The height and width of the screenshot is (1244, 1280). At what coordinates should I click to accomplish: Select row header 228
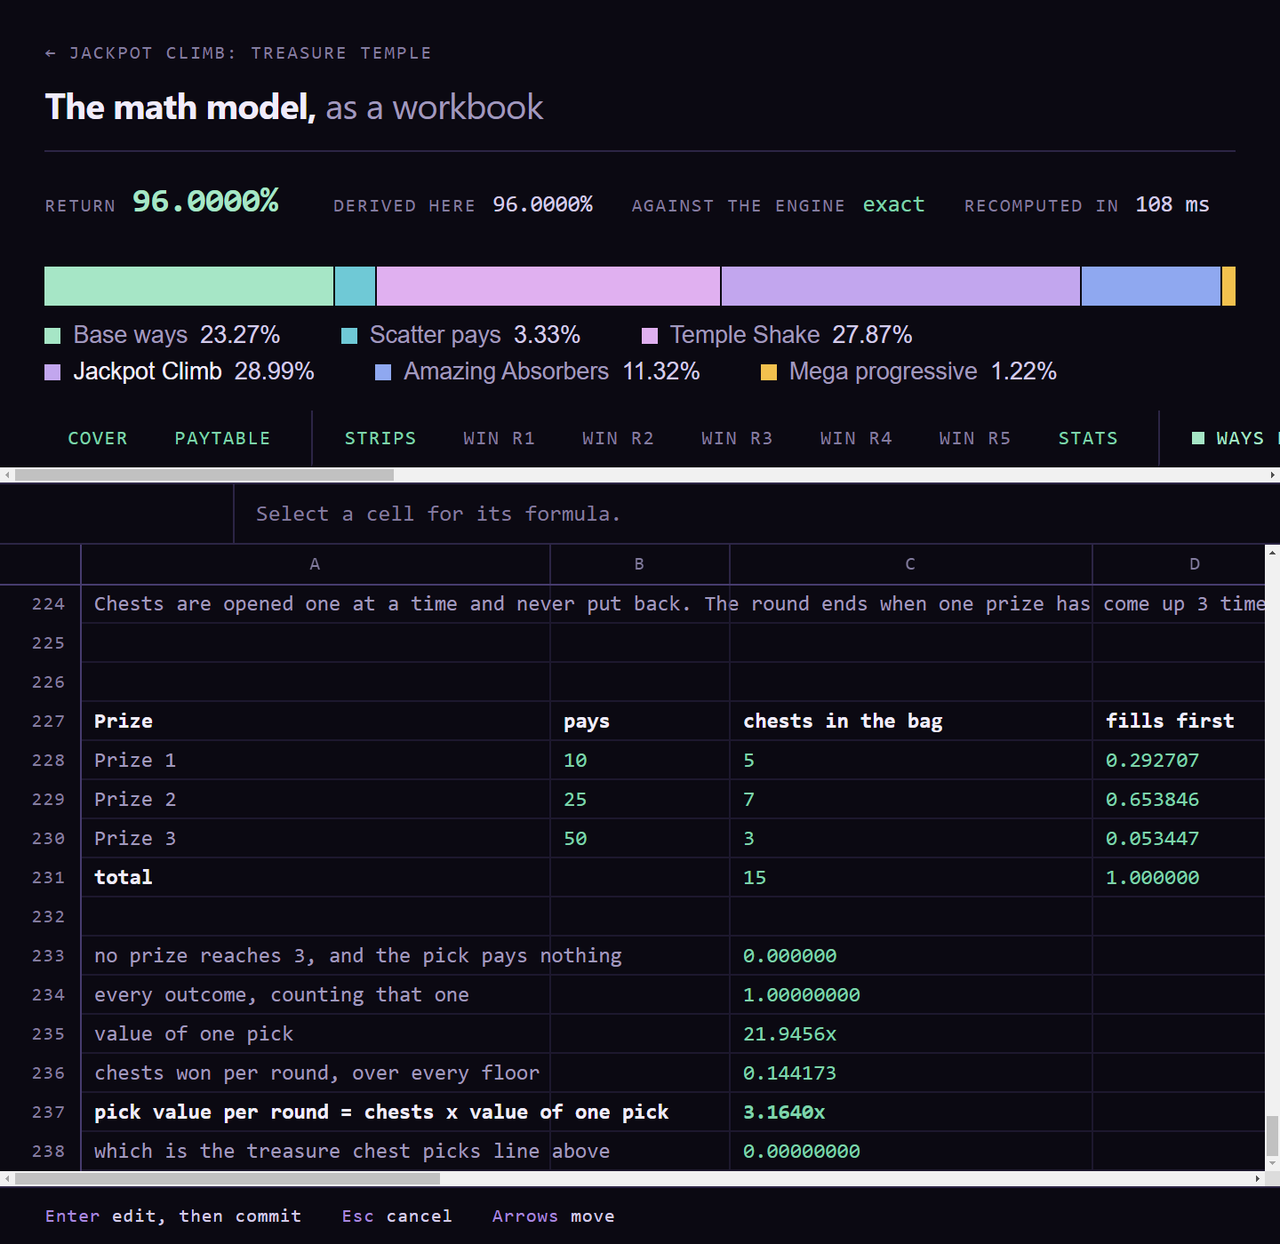pos(40,760)
